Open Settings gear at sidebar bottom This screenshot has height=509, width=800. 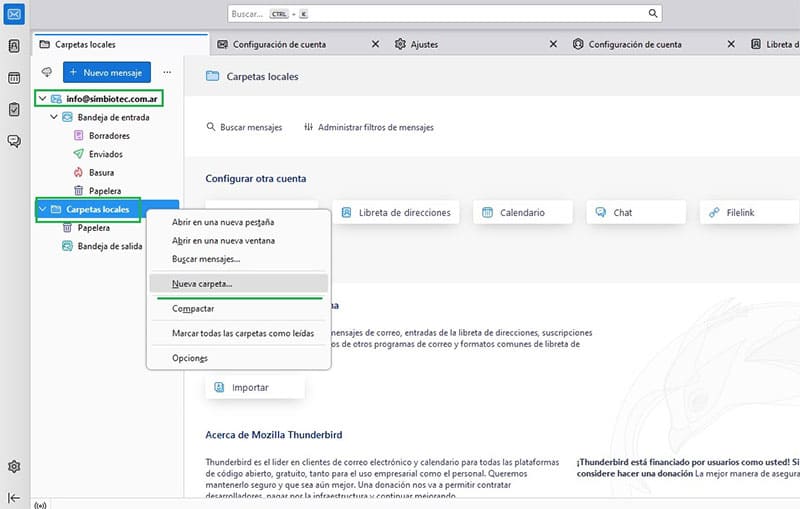pos(14,467)
